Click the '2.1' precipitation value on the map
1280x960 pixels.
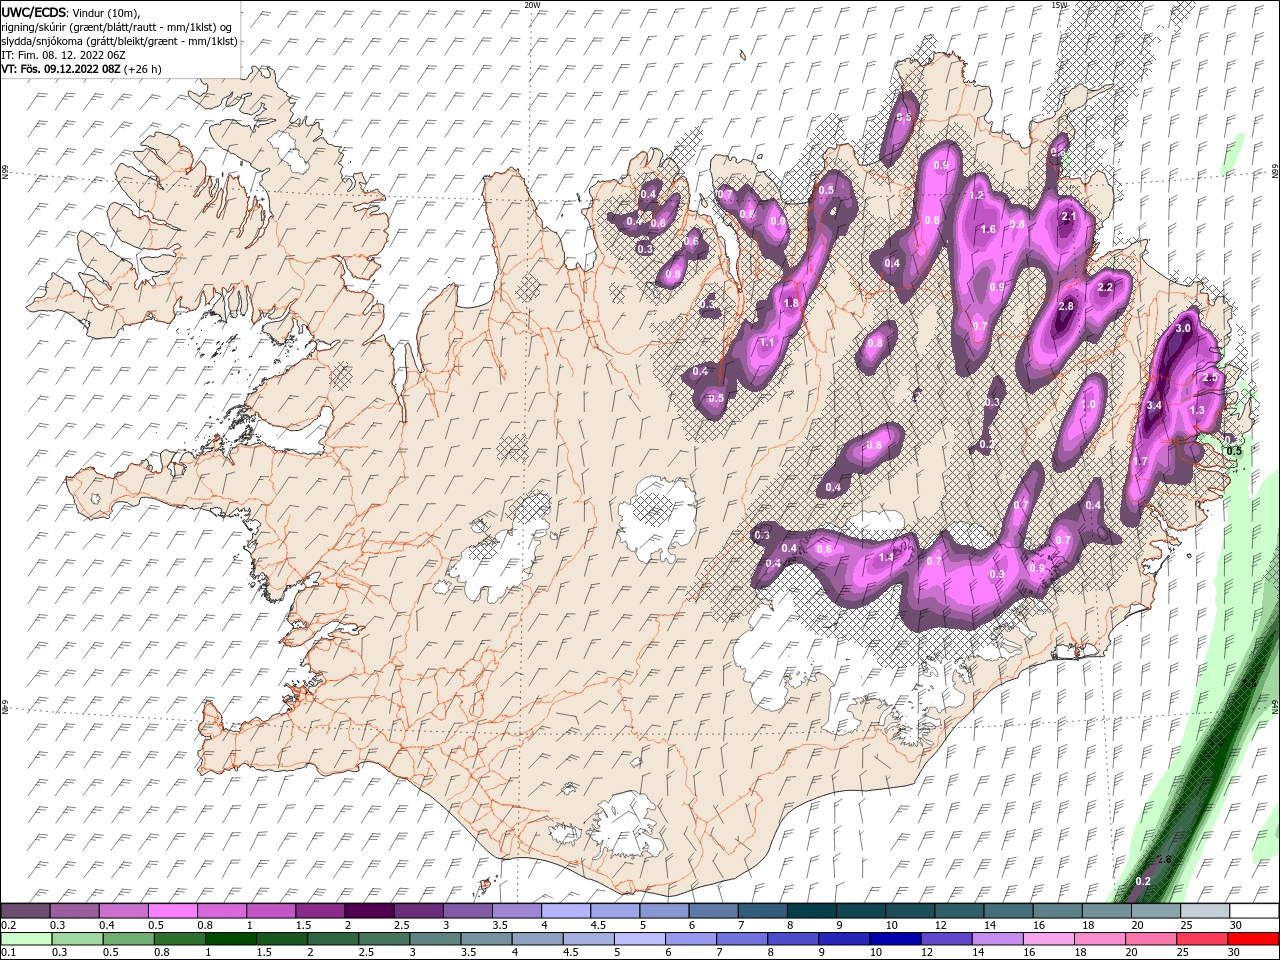[x=1068, y=216]
